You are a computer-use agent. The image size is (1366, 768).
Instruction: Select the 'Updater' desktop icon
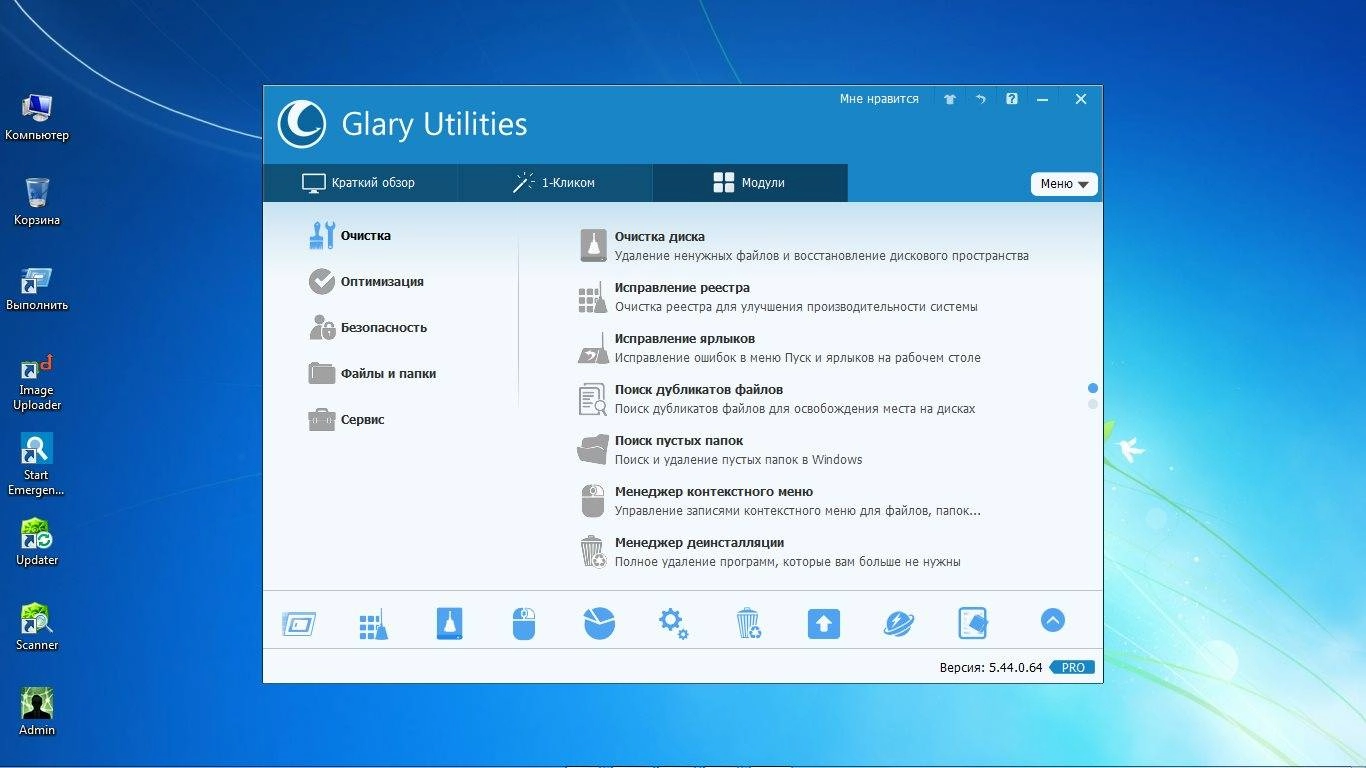coord(37,543)
